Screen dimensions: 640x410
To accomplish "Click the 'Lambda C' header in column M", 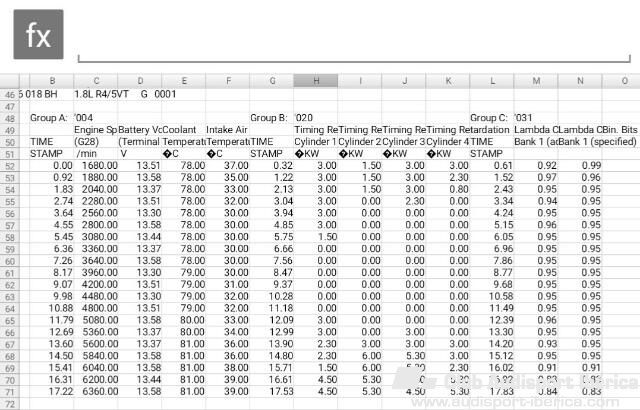I will click(x=536, y=130).
